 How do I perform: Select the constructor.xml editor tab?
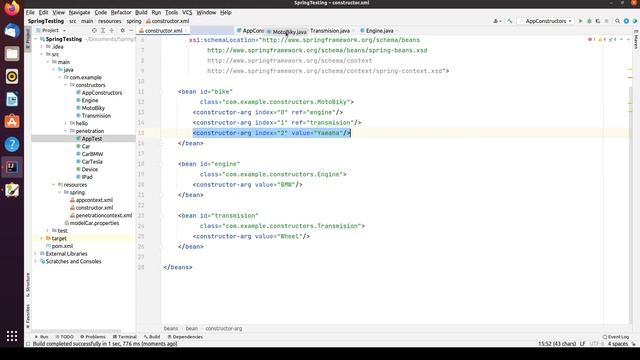[x=163, y=31]
